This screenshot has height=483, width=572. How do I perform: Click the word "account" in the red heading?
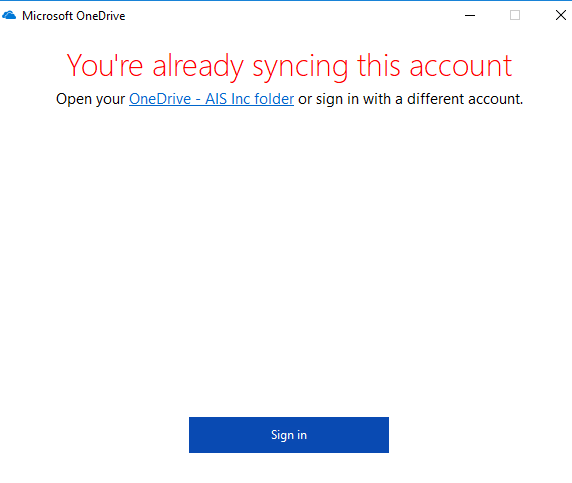coord(461,66)
